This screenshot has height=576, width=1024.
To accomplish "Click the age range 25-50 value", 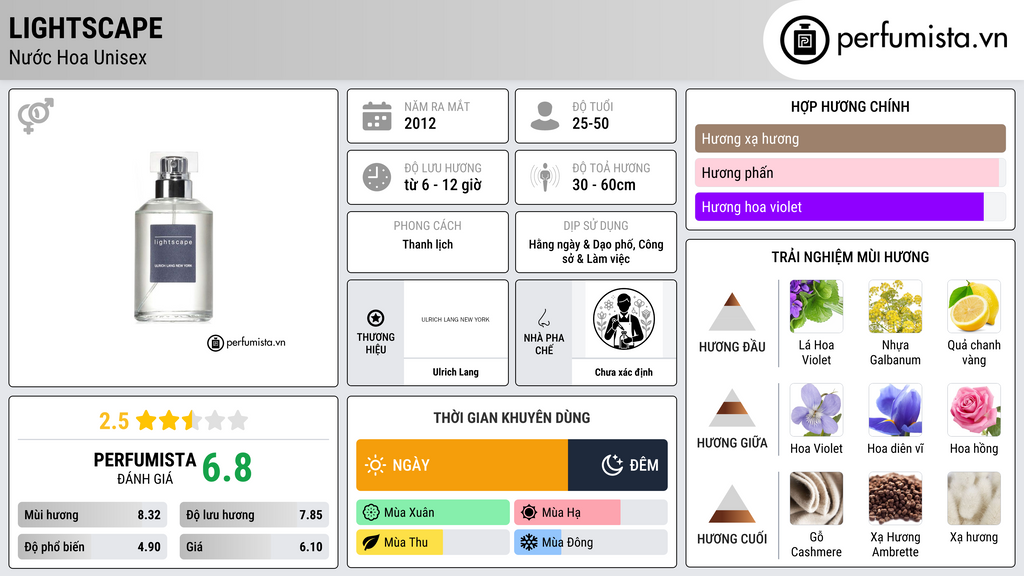I will [590, 123].
